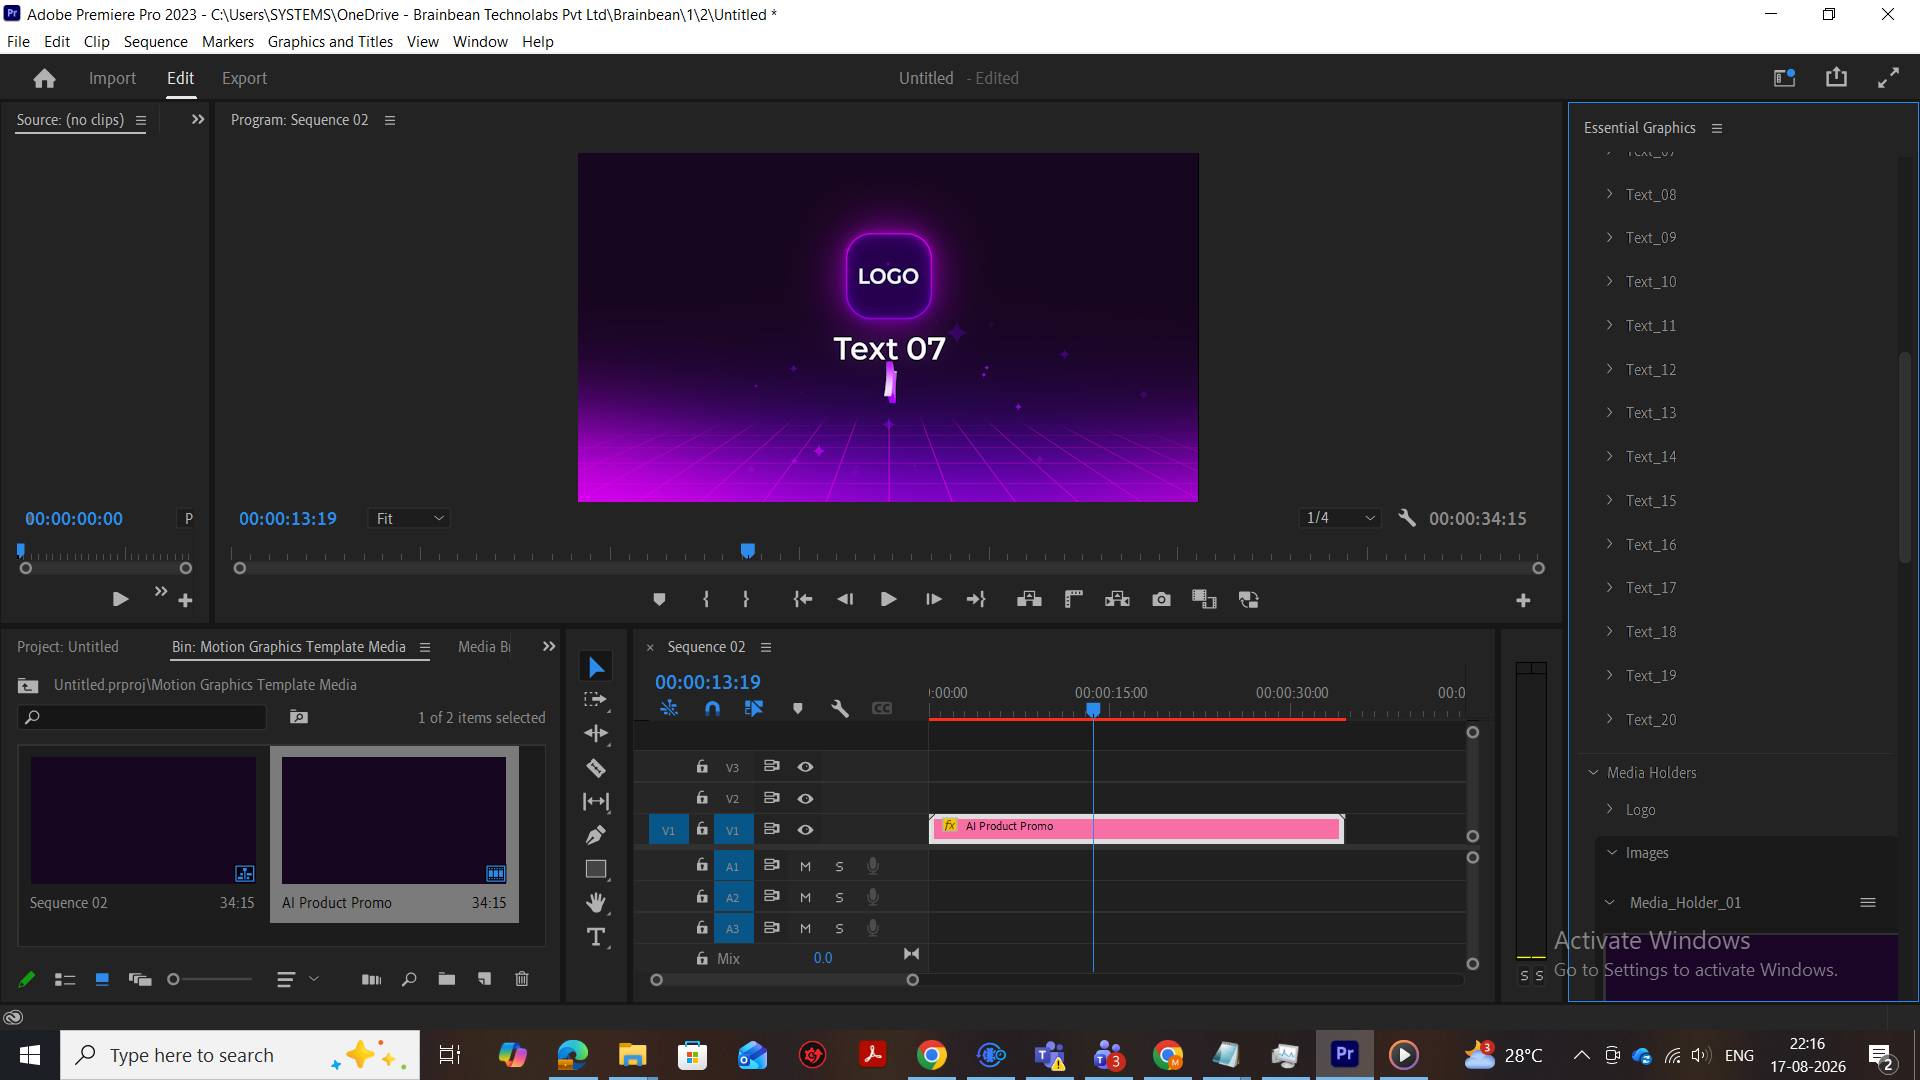Image resolution: width=1920 pixels, height=1080 pixels.
Task: Open the 1/4 playback resolution dropdown
Action: click(1341, 518)
